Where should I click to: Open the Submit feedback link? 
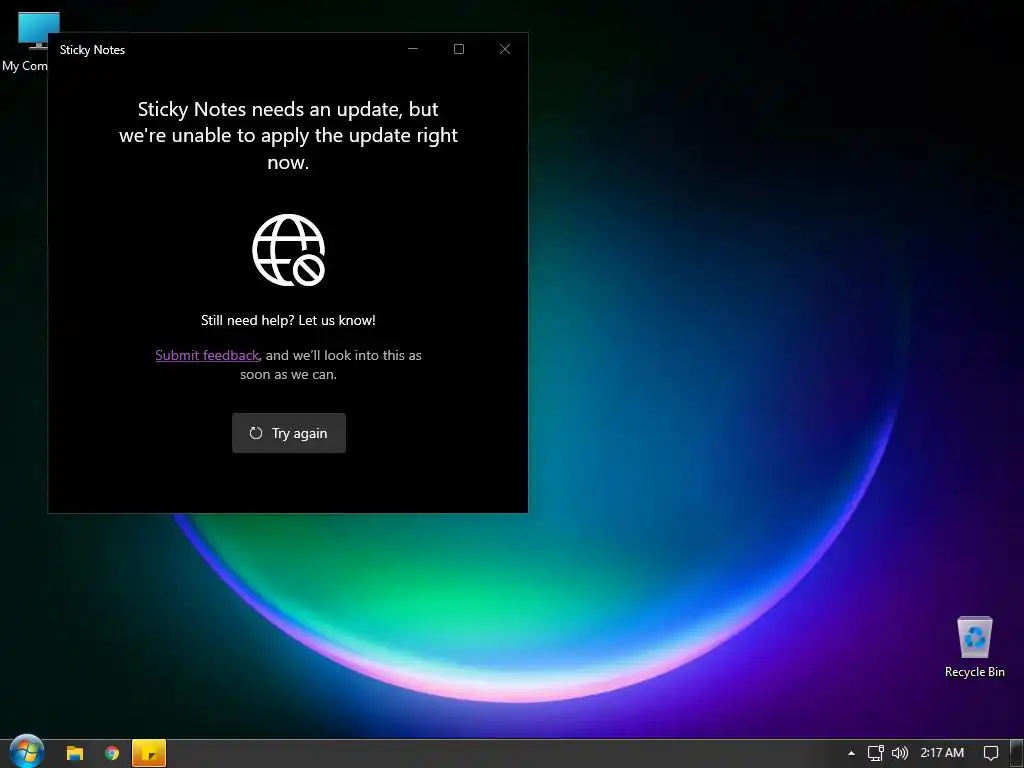click(207, 355)
